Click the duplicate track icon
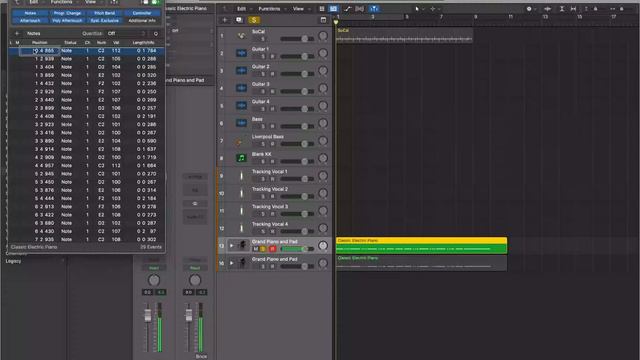The height and width of the screenshot is (360, 640). click(x=239, y=20)
